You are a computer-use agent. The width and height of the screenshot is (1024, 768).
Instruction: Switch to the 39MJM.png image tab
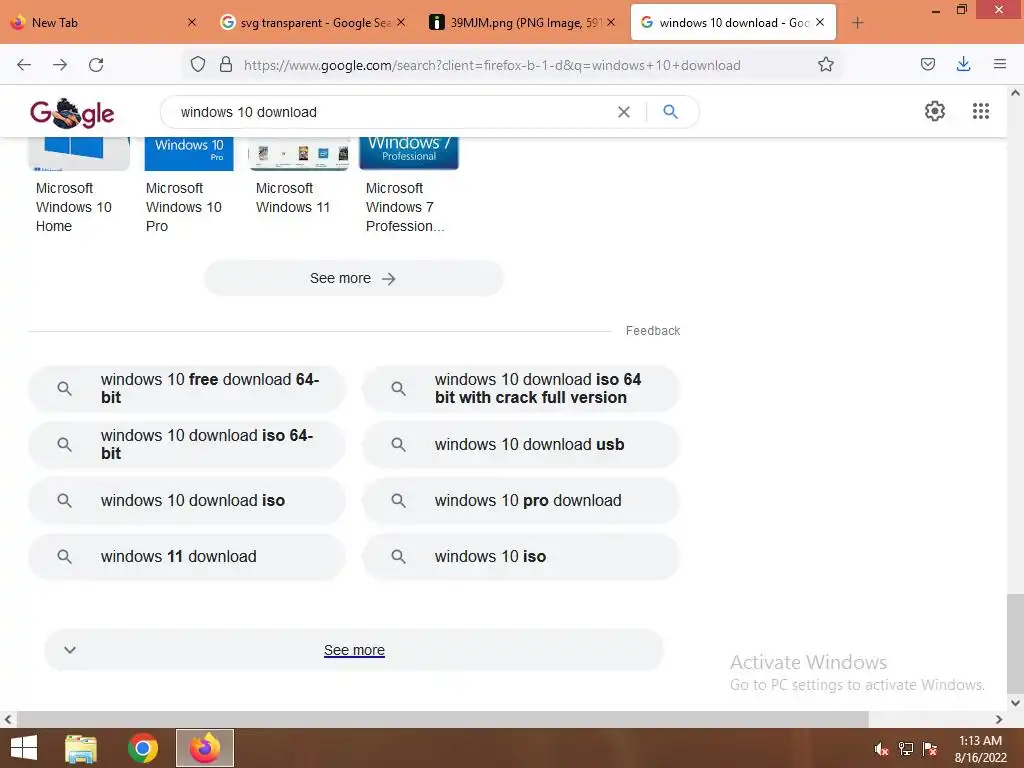[522, 22]
